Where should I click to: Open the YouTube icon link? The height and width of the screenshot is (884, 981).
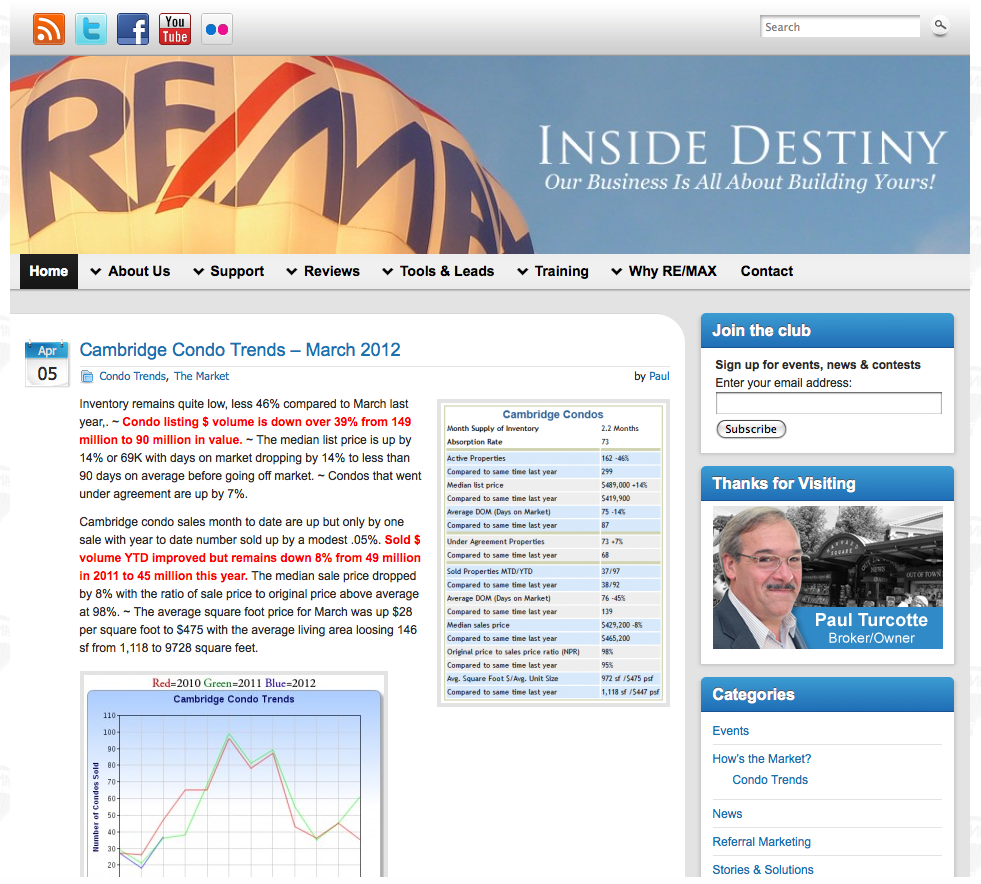click(175, 29)
